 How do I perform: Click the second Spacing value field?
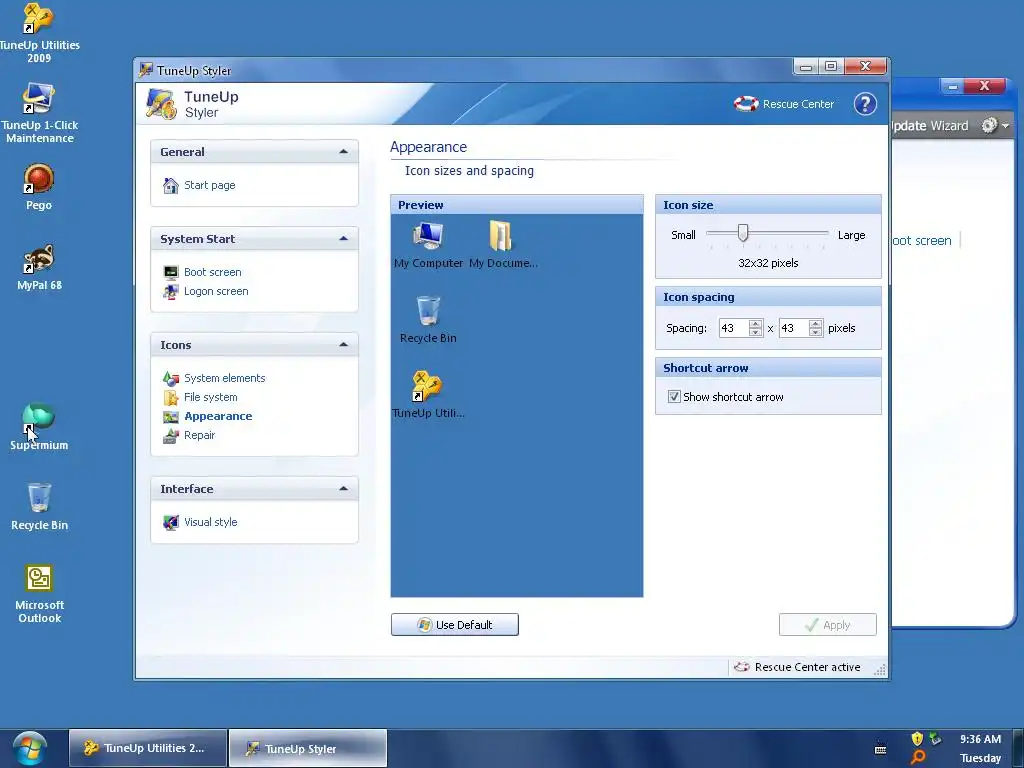point(793,328)
